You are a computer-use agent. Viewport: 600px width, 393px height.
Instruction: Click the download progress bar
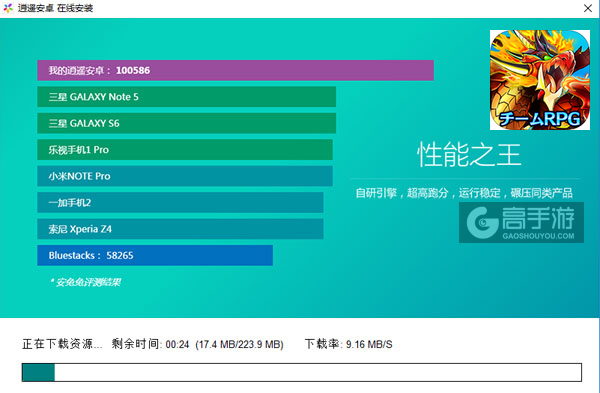point(302,372)
